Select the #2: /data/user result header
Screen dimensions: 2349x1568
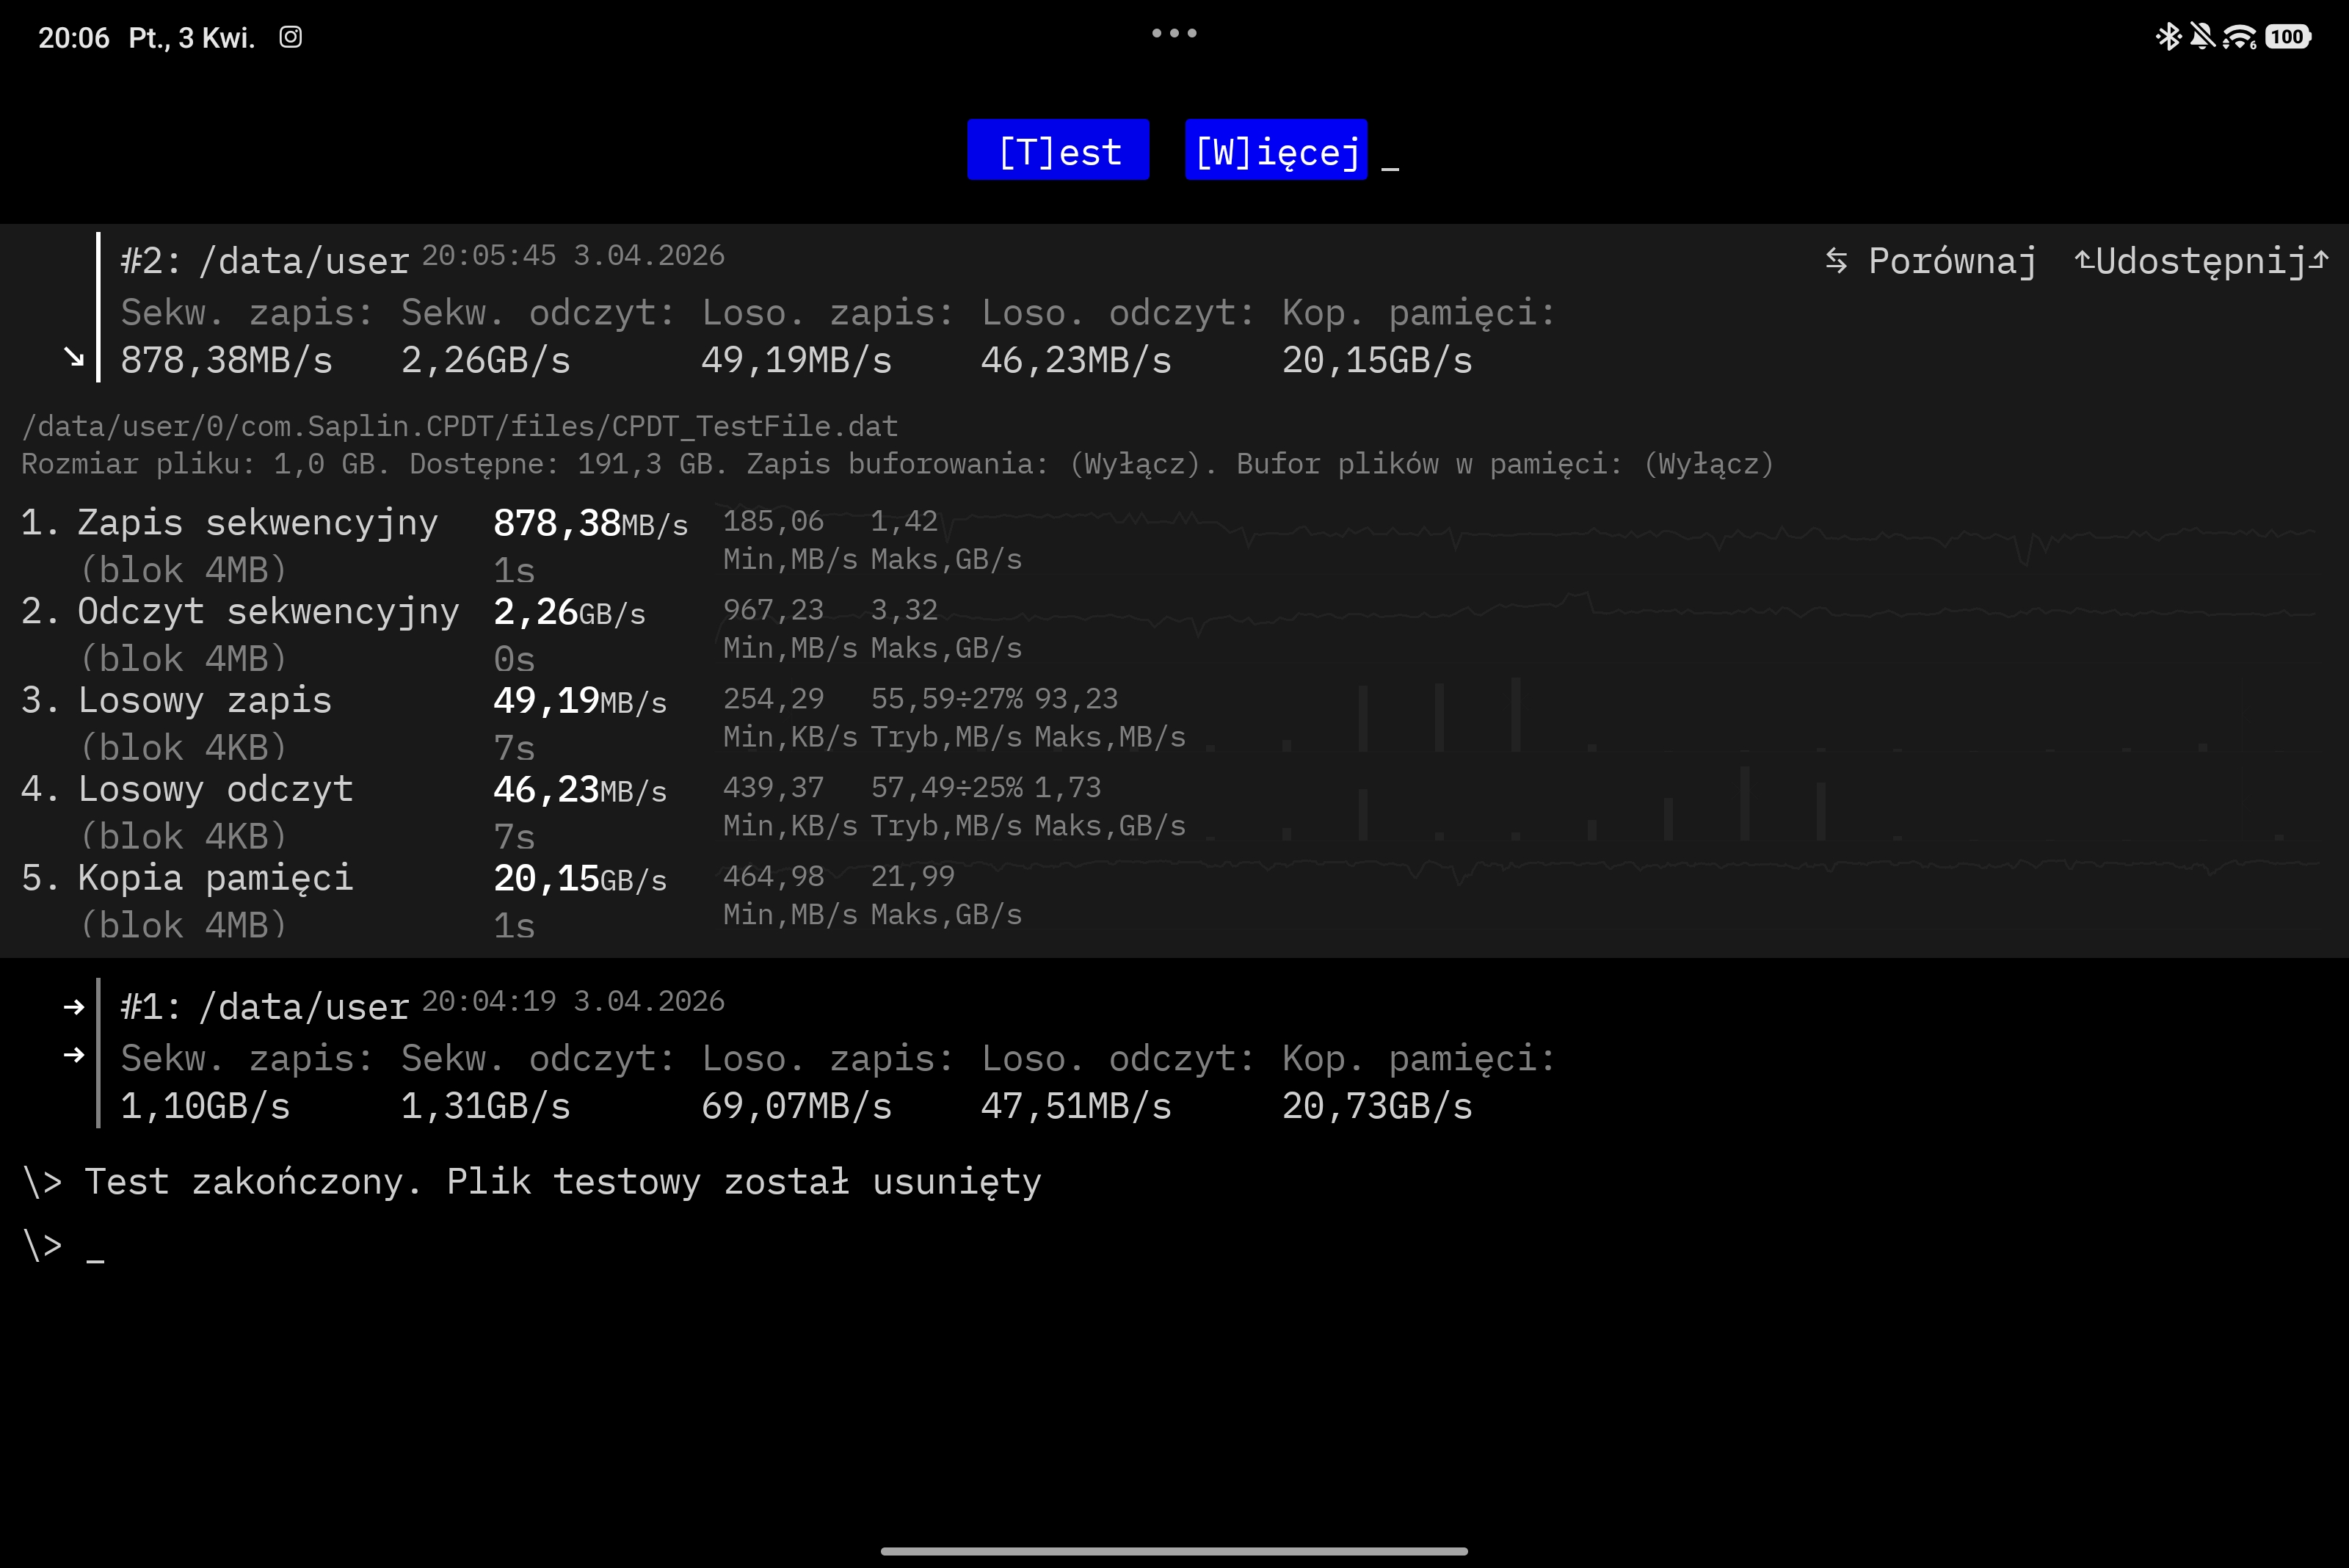(x=265, y=261)
